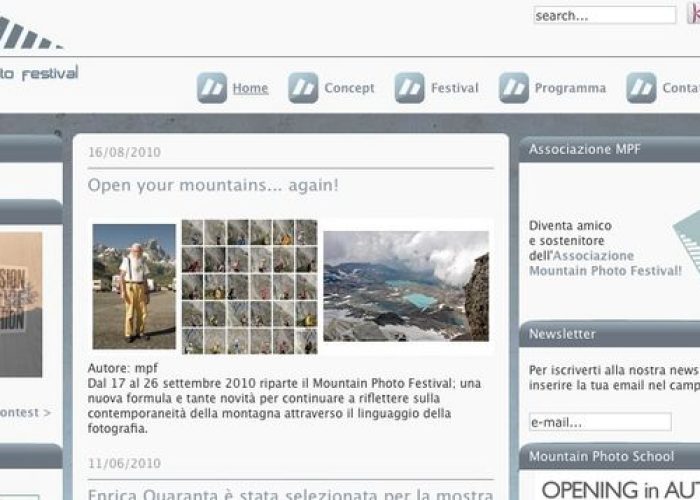
Task: Click the icon next to Contatti
Action: click(641, 88)
